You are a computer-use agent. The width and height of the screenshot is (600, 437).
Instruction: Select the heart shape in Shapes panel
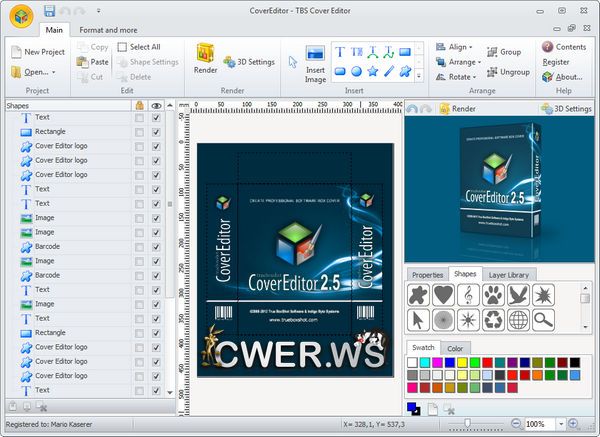point(443,295)
